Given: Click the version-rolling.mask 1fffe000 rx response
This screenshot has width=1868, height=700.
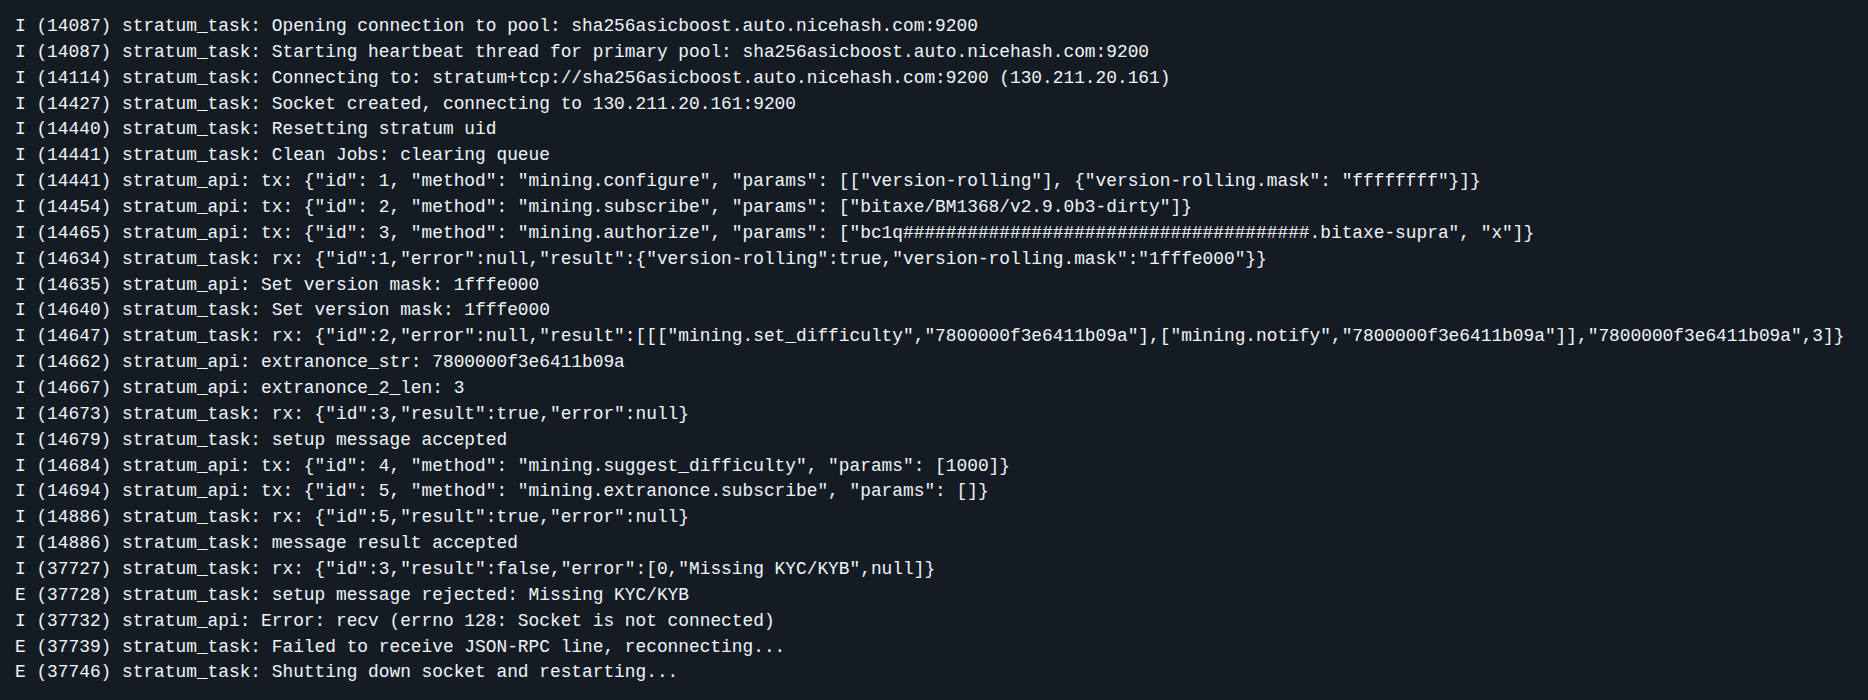Looking at the screenshot, I should [641, 259].
